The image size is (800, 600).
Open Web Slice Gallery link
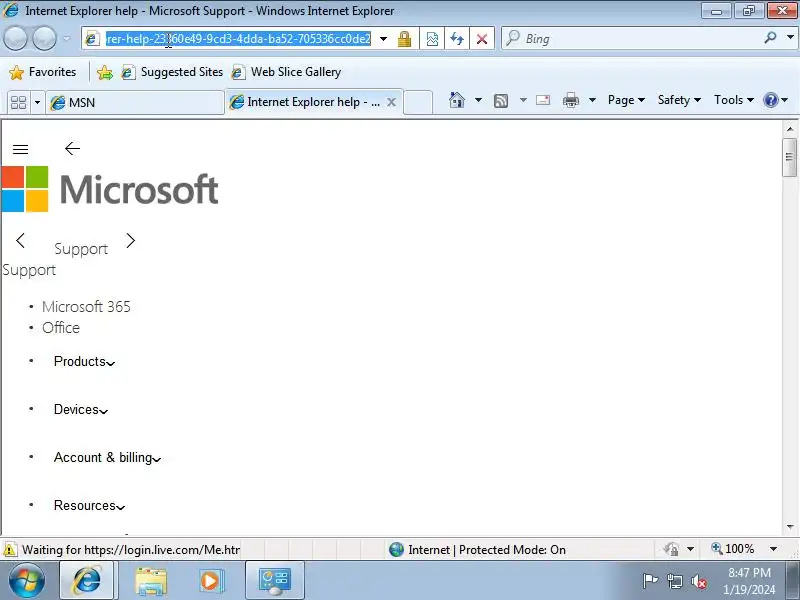pyautogui.click(x=286, y=72)
